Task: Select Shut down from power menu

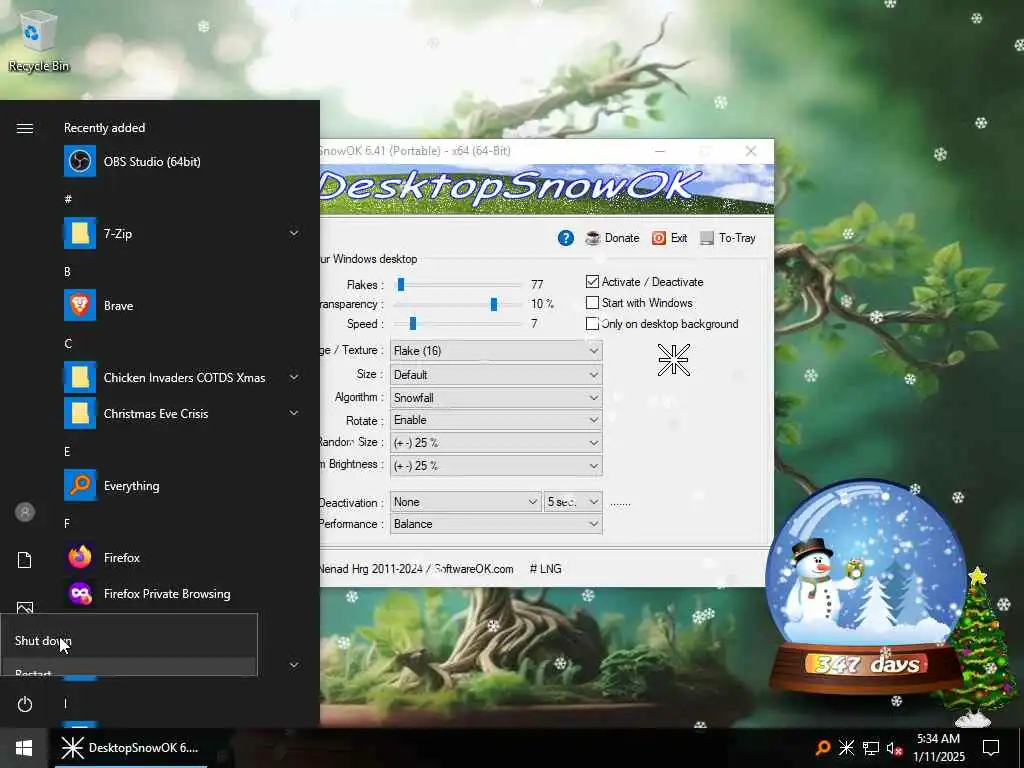Action: (129, 641)
